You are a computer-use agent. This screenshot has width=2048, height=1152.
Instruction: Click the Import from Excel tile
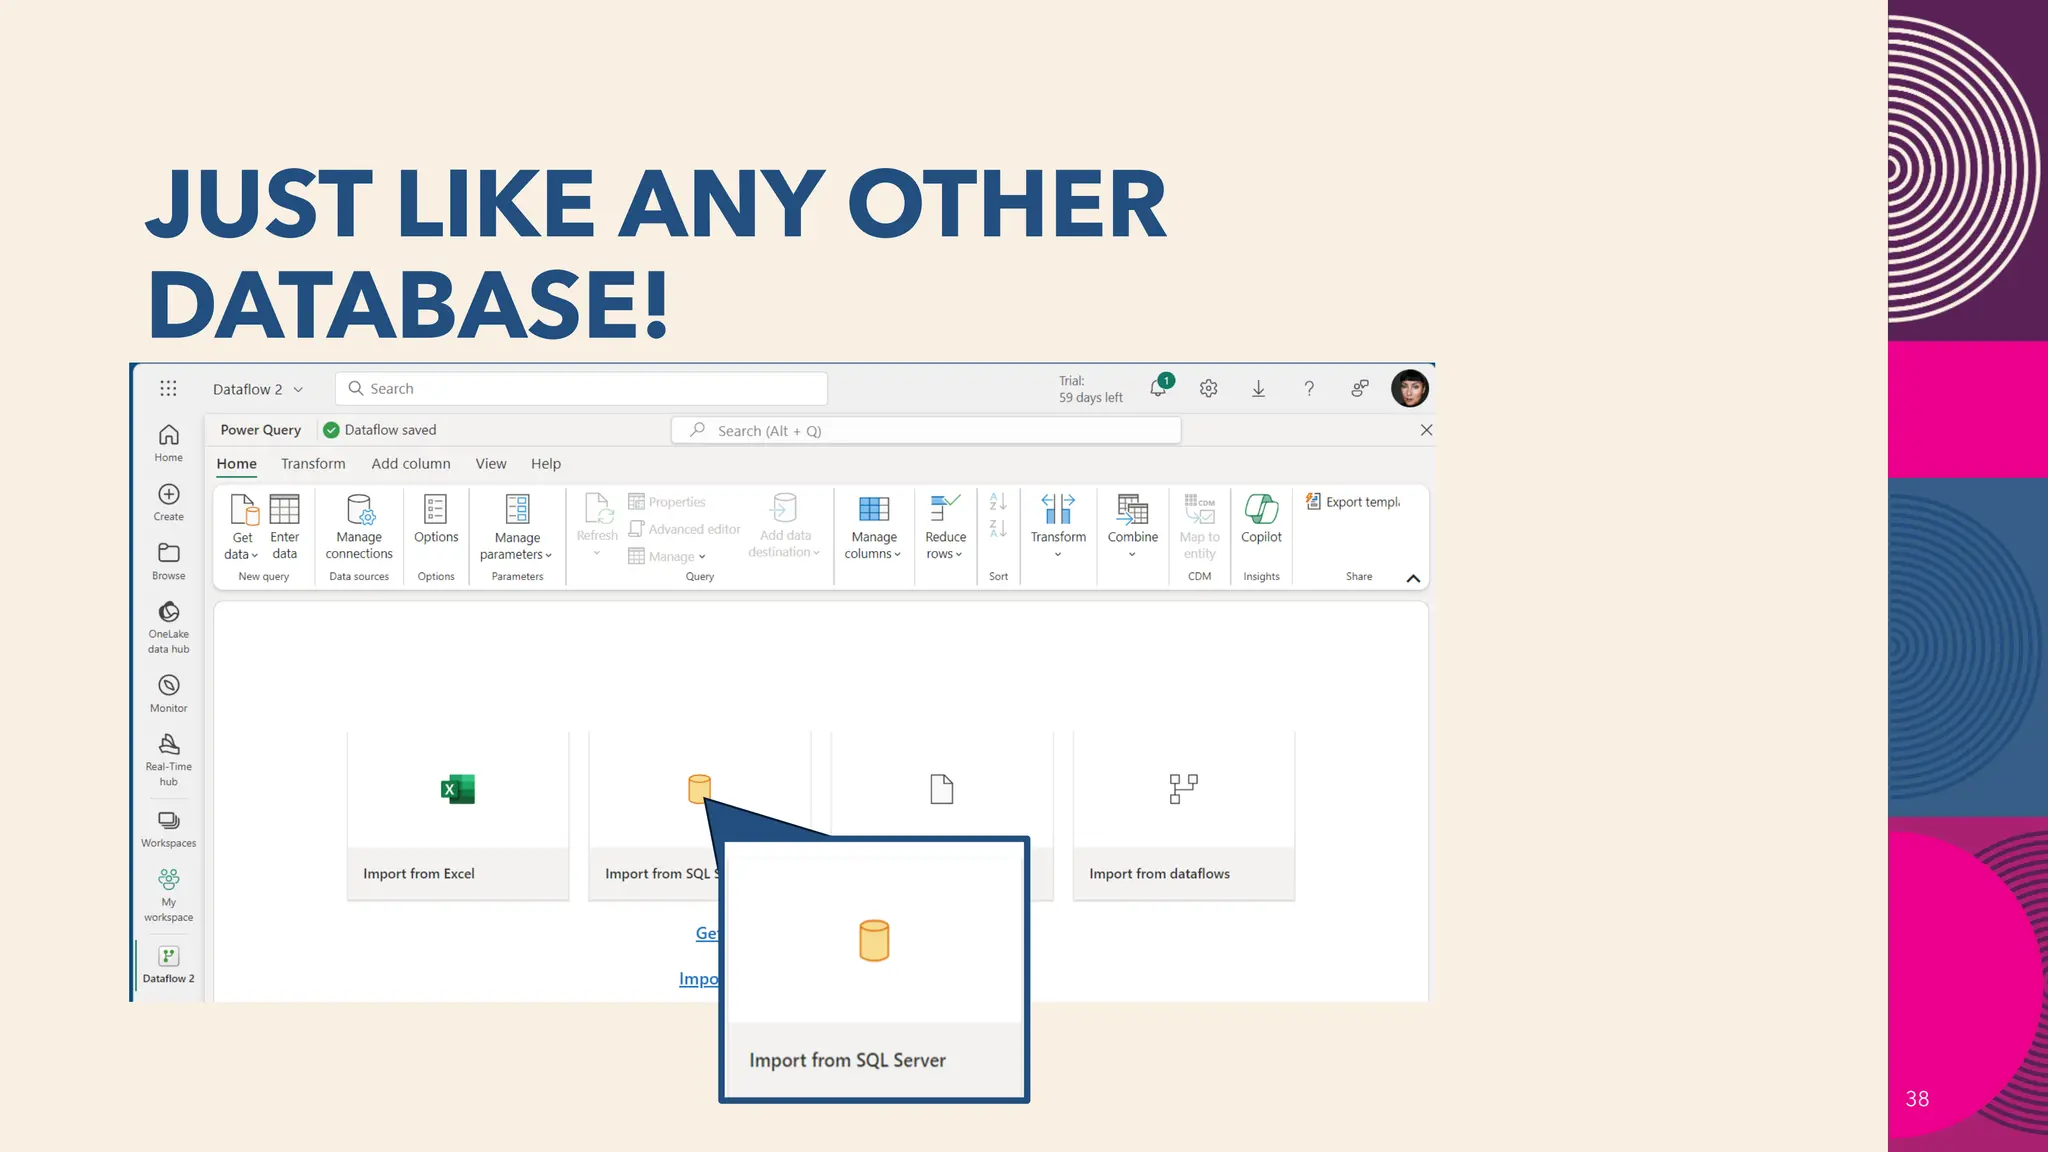[x=458, y=815]
